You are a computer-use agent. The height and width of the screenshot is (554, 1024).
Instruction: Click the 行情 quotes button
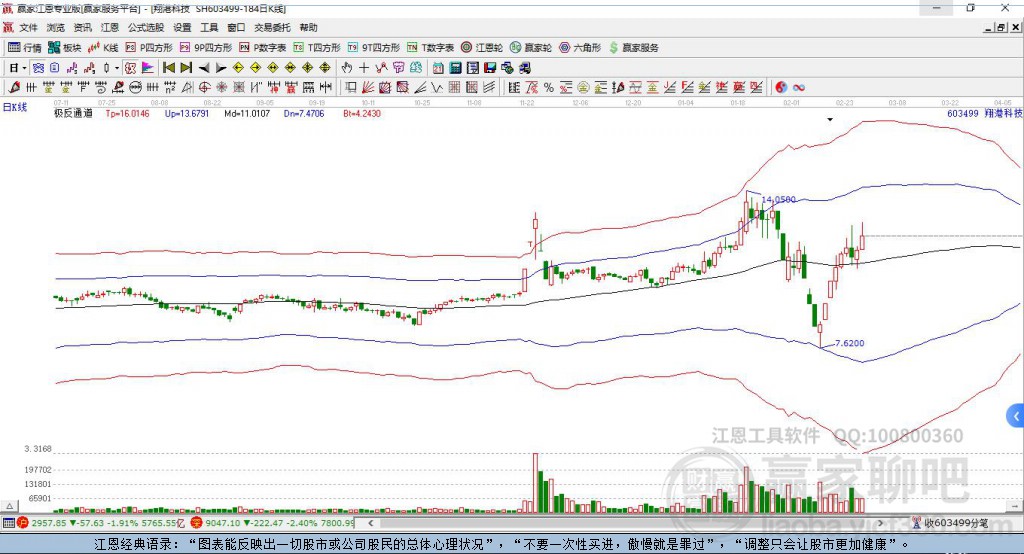point(24,48)
